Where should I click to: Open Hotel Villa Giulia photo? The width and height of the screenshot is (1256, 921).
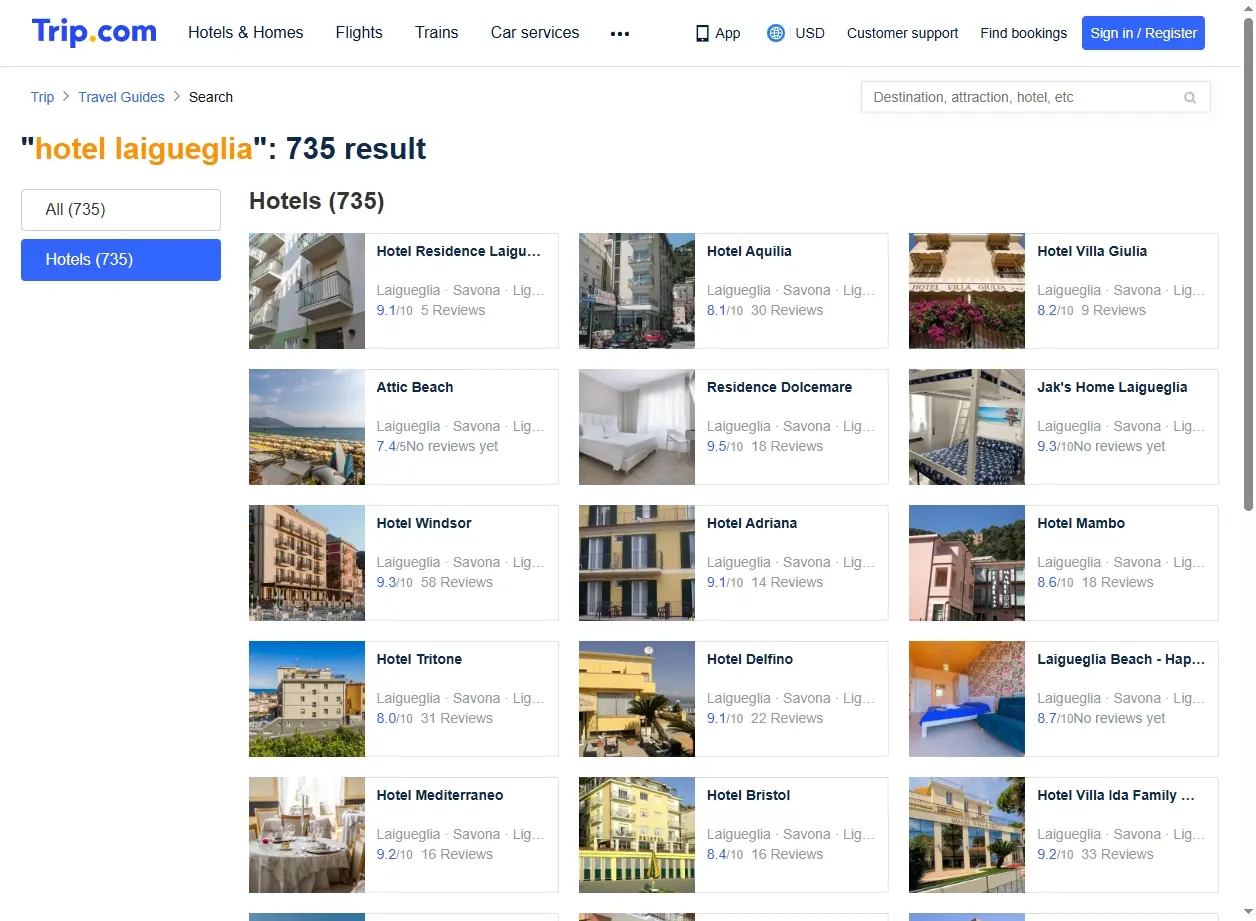[x=967, y=291]
